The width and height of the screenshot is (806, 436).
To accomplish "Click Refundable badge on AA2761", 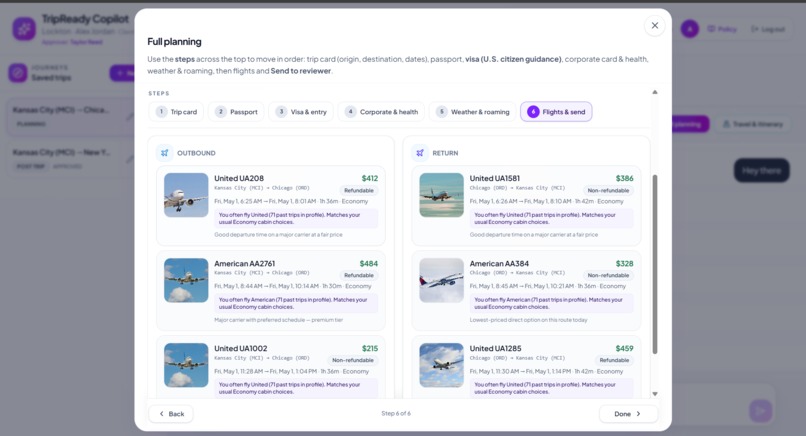I will click(359, 275).
